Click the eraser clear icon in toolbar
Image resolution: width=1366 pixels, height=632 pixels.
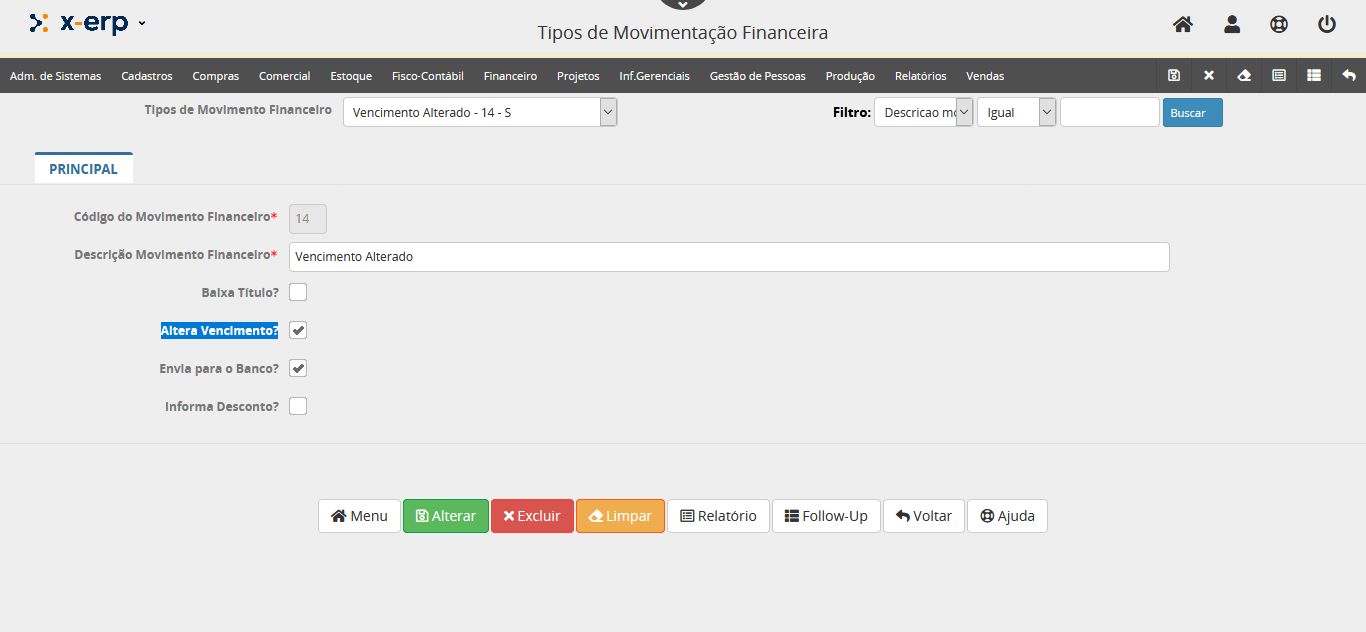tap(1244, 75)
